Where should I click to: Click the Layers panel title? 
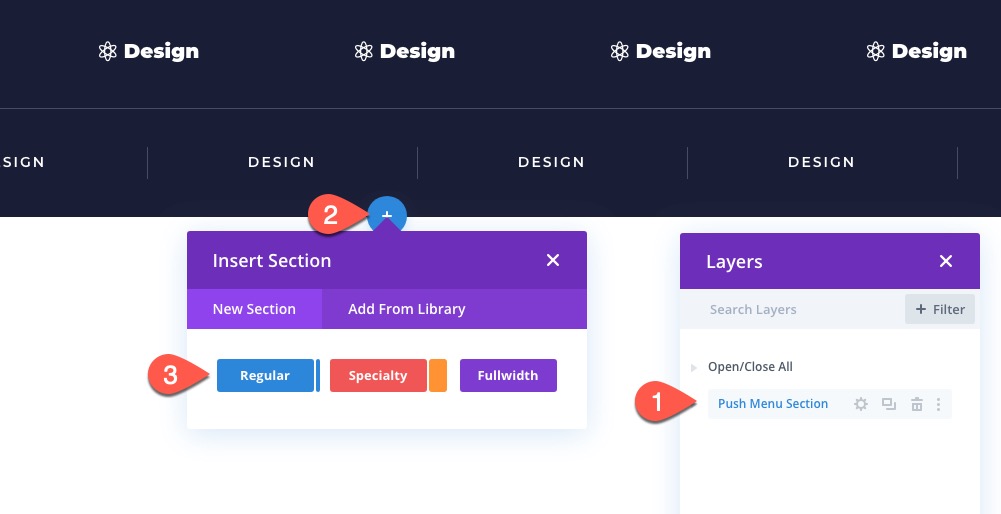(734, 262)
